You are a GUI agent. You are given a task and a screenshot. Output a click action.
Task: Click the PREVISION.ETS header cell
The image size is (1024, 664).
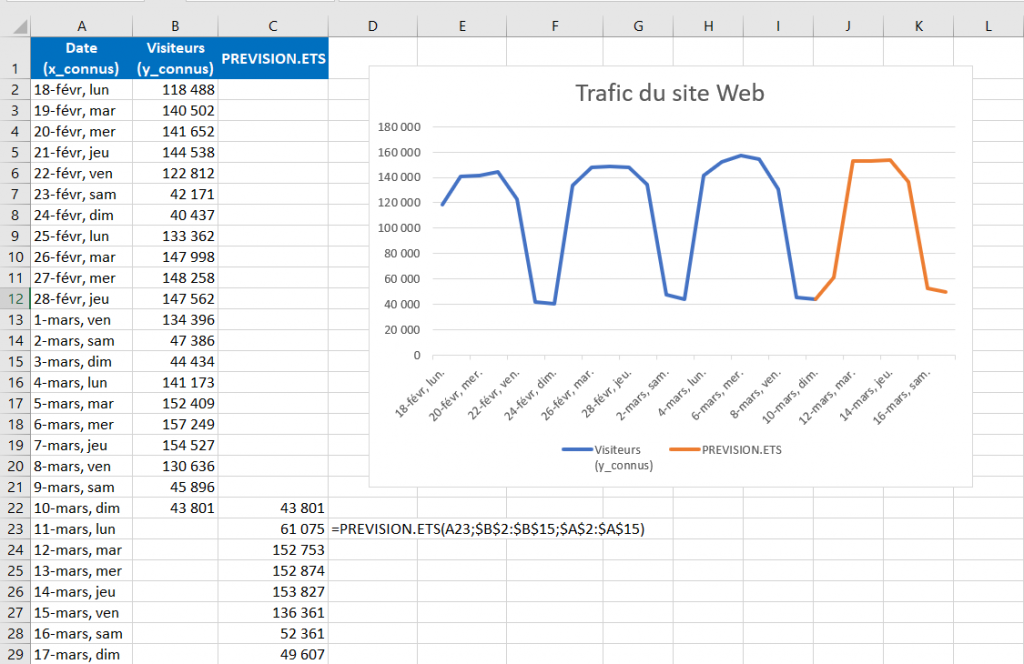point(272,59)
